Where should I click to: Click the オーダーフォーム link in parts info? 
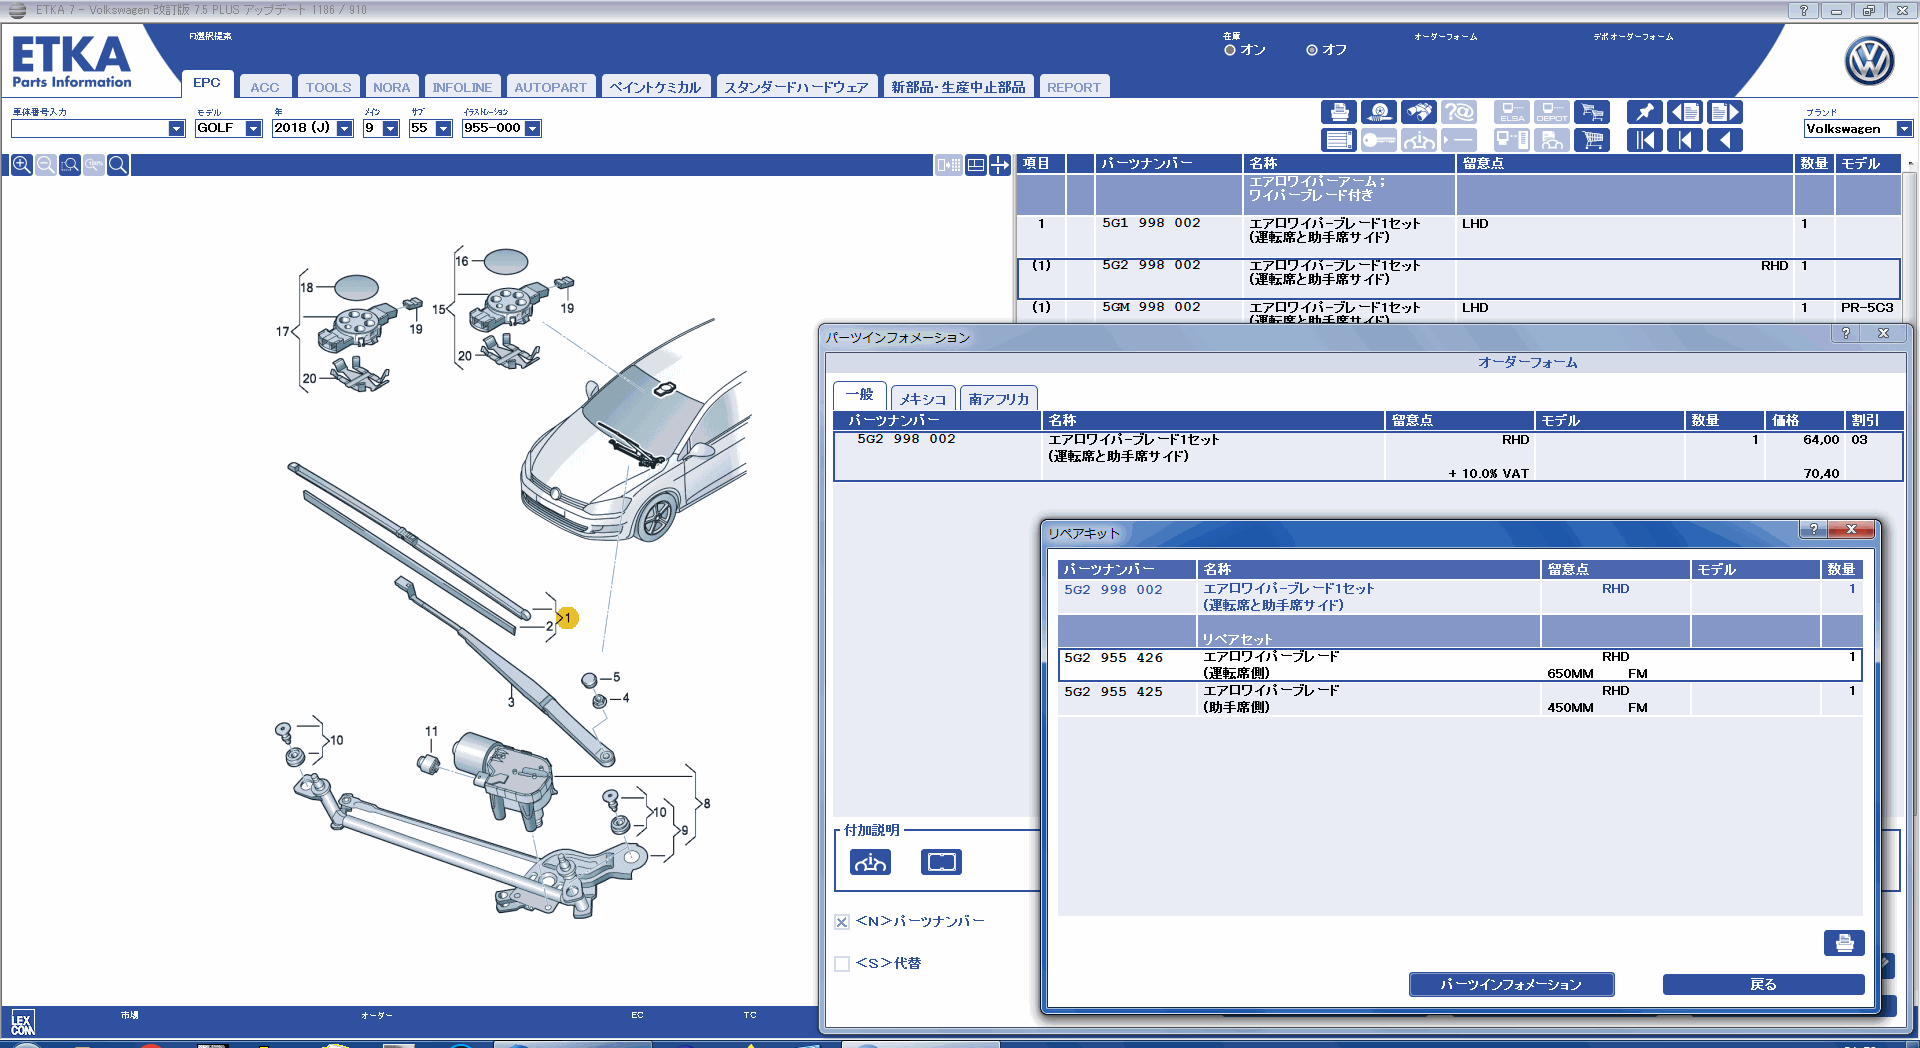pos(1527,362)
